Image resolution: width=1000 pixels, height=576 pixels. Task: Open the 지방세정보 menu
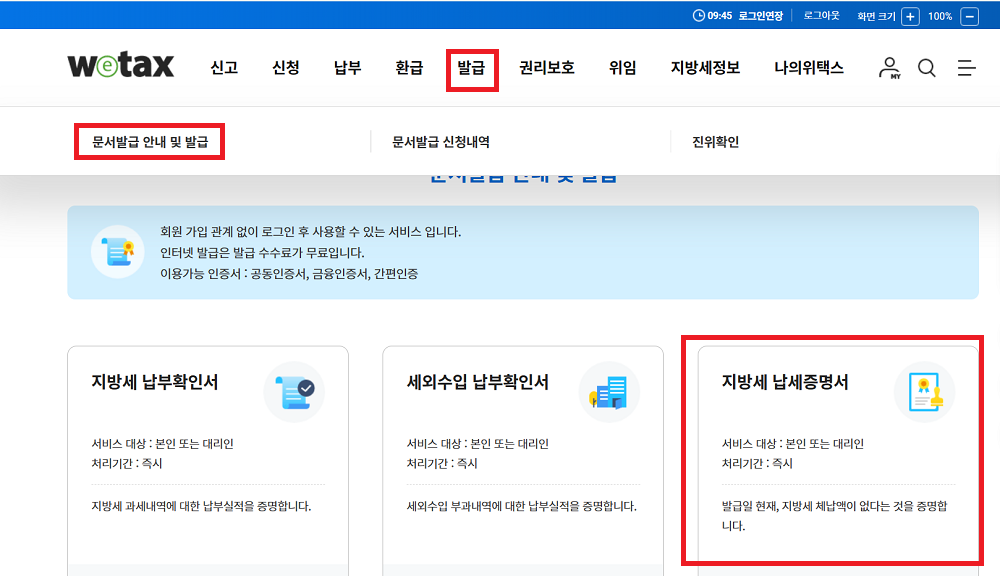pos(704,68)
